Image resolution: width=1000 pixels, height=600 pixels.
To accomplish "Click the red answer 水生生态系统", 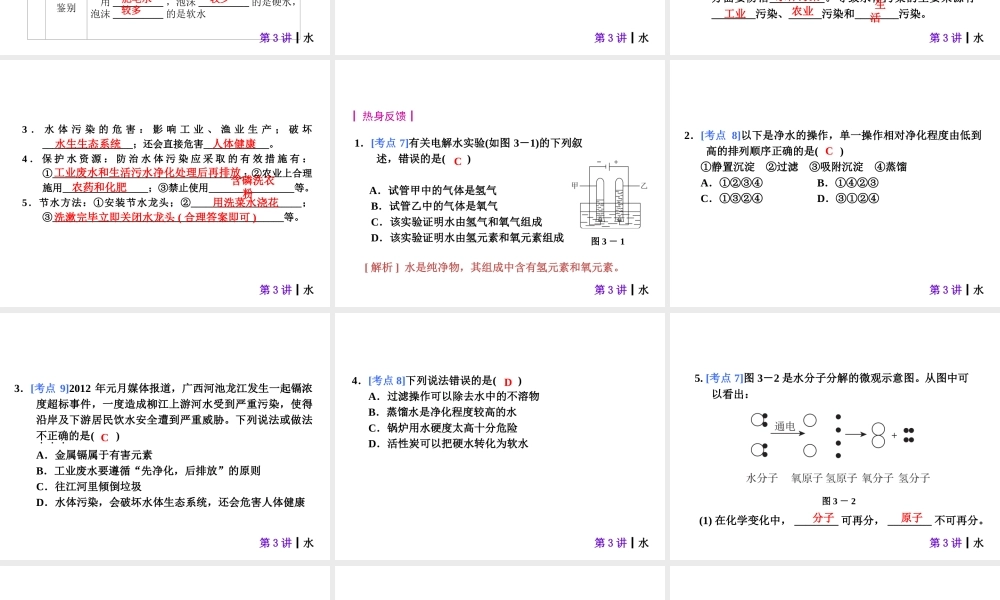I will click(x=88, y=144).
